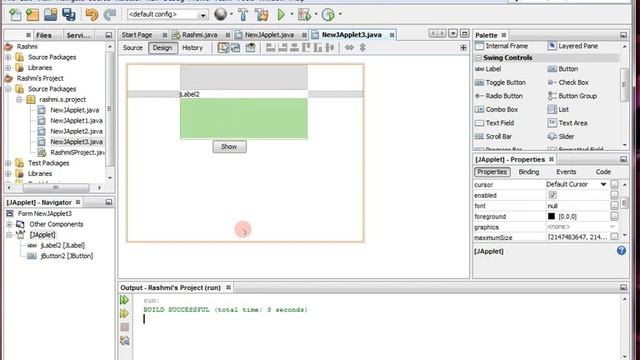Pick the Label component in Palette

pyautogui.click(x=488, y=69)
